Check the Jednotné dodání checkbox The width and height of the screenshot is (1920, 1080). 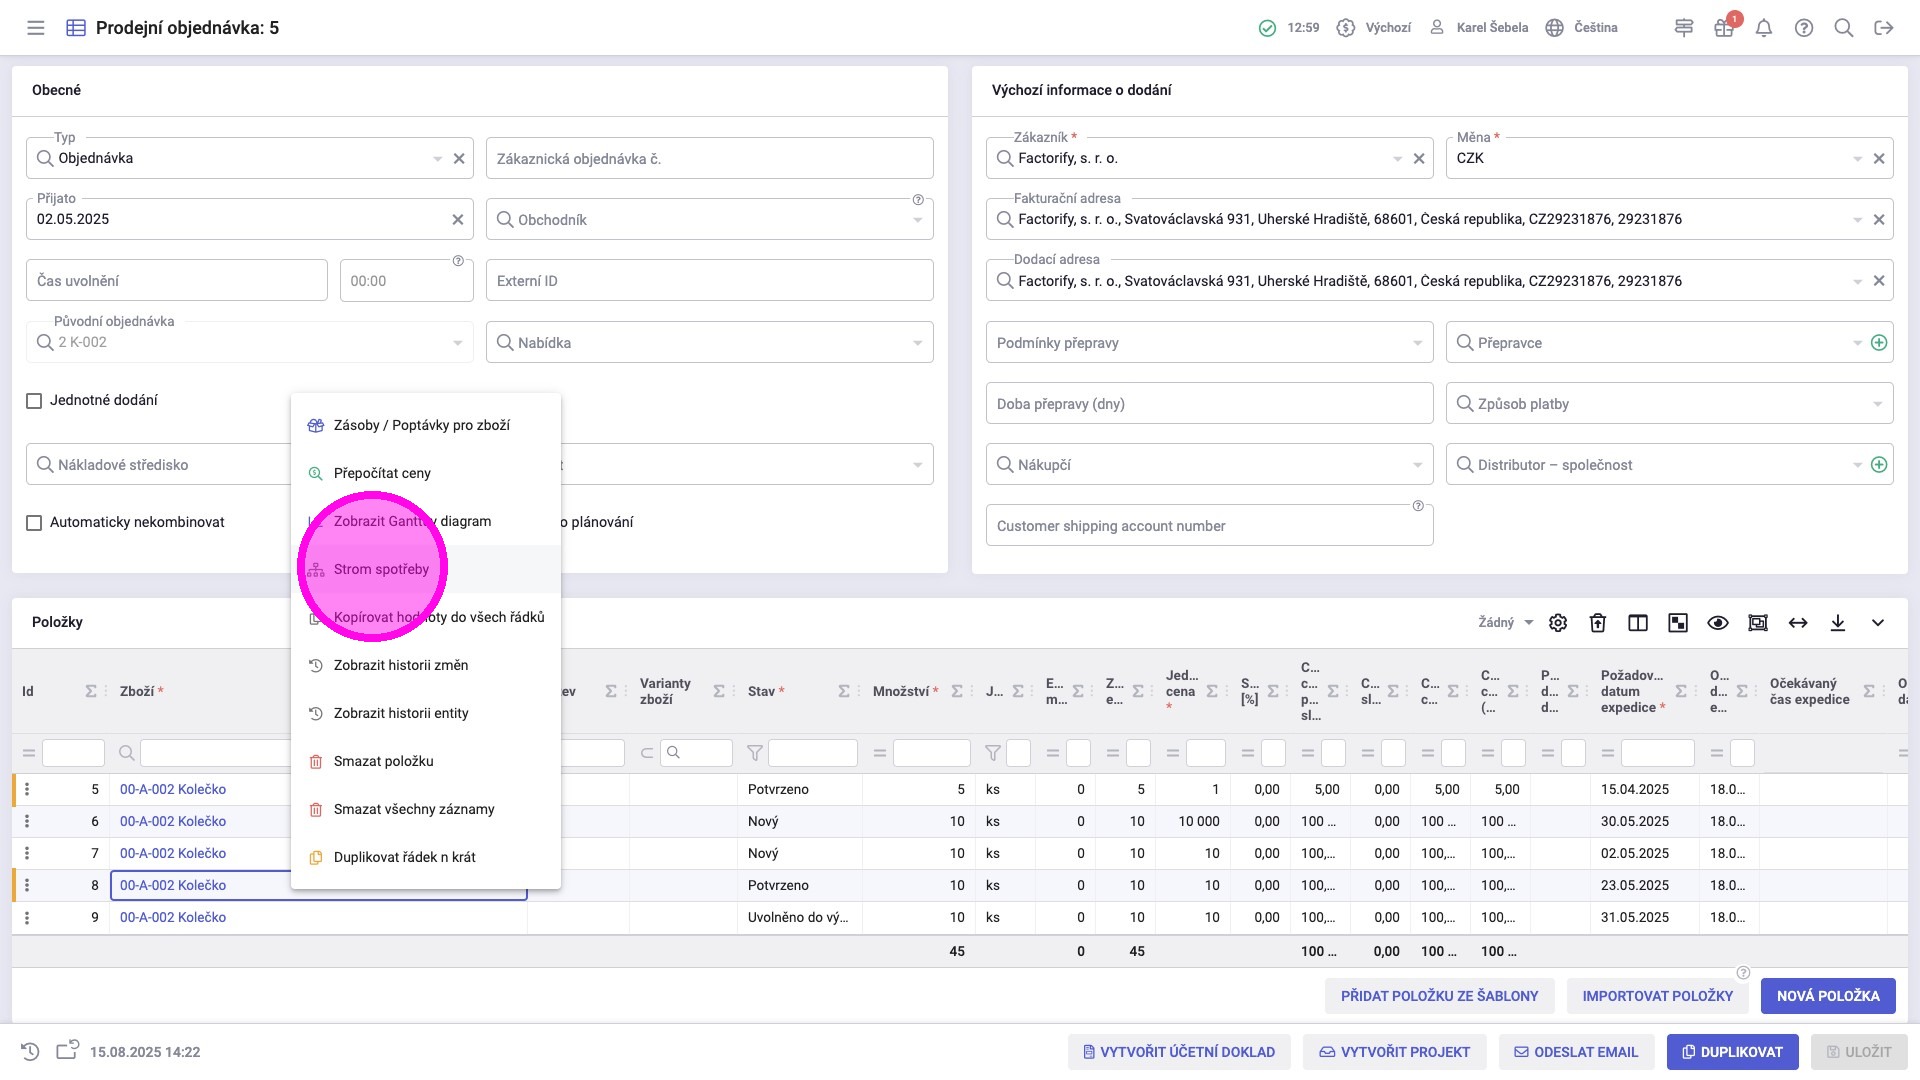pyautogui.click(x=34, y=401)
